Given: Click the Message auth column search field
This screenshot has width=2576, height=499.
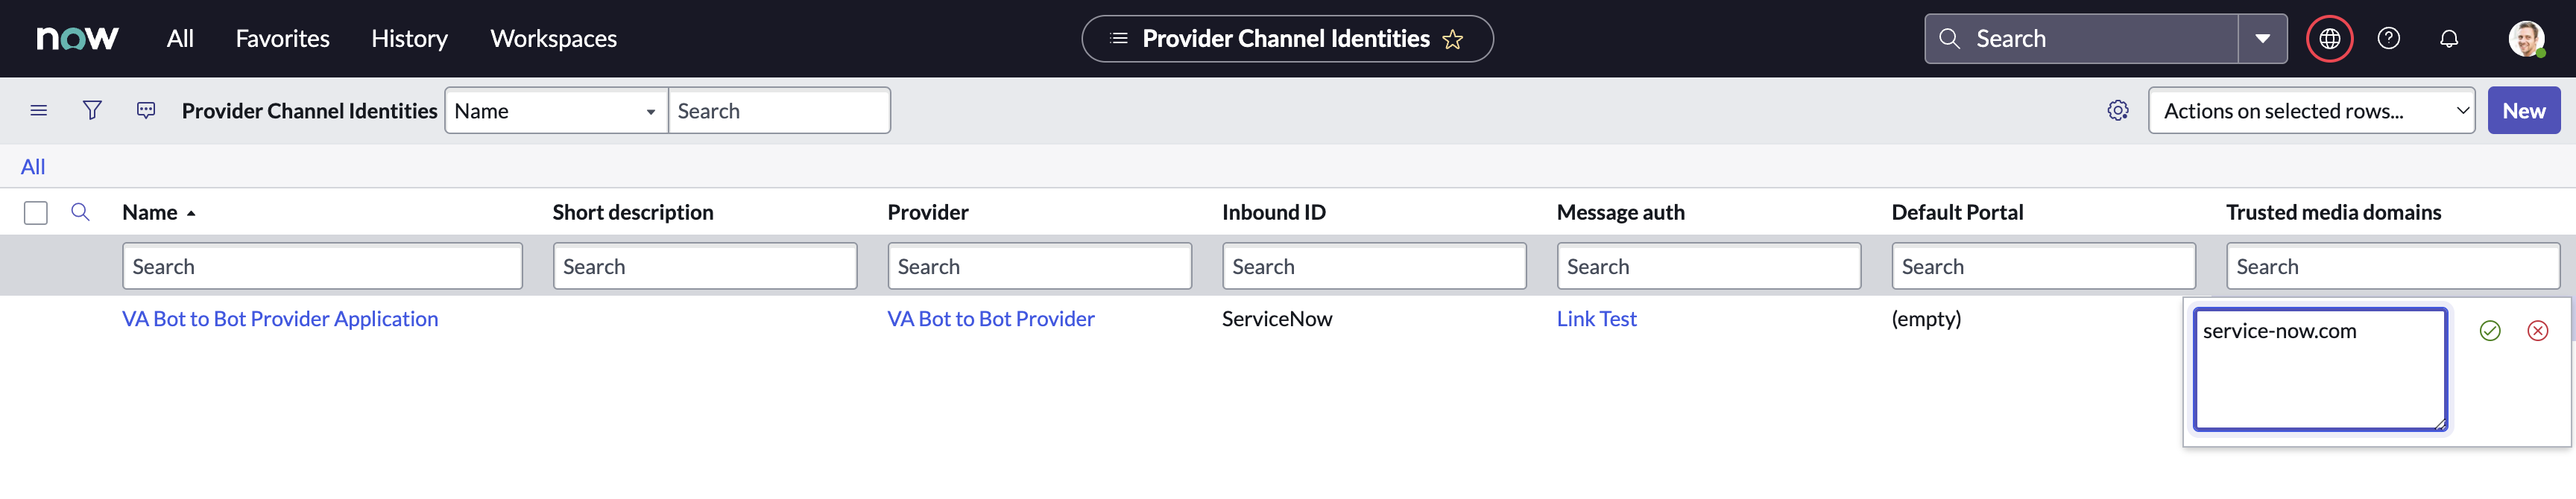Looking at the screenshot, I should (1709, 266).
